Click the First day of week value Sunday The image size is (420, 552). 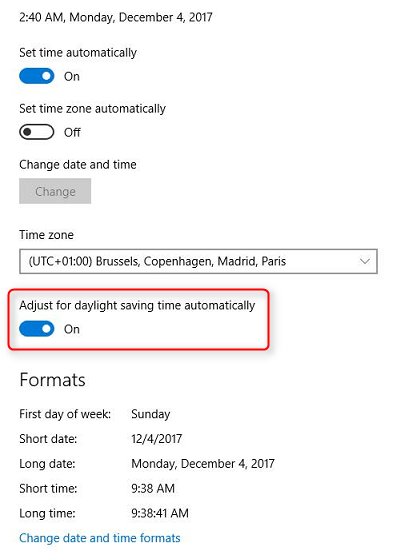pos(151,414)
